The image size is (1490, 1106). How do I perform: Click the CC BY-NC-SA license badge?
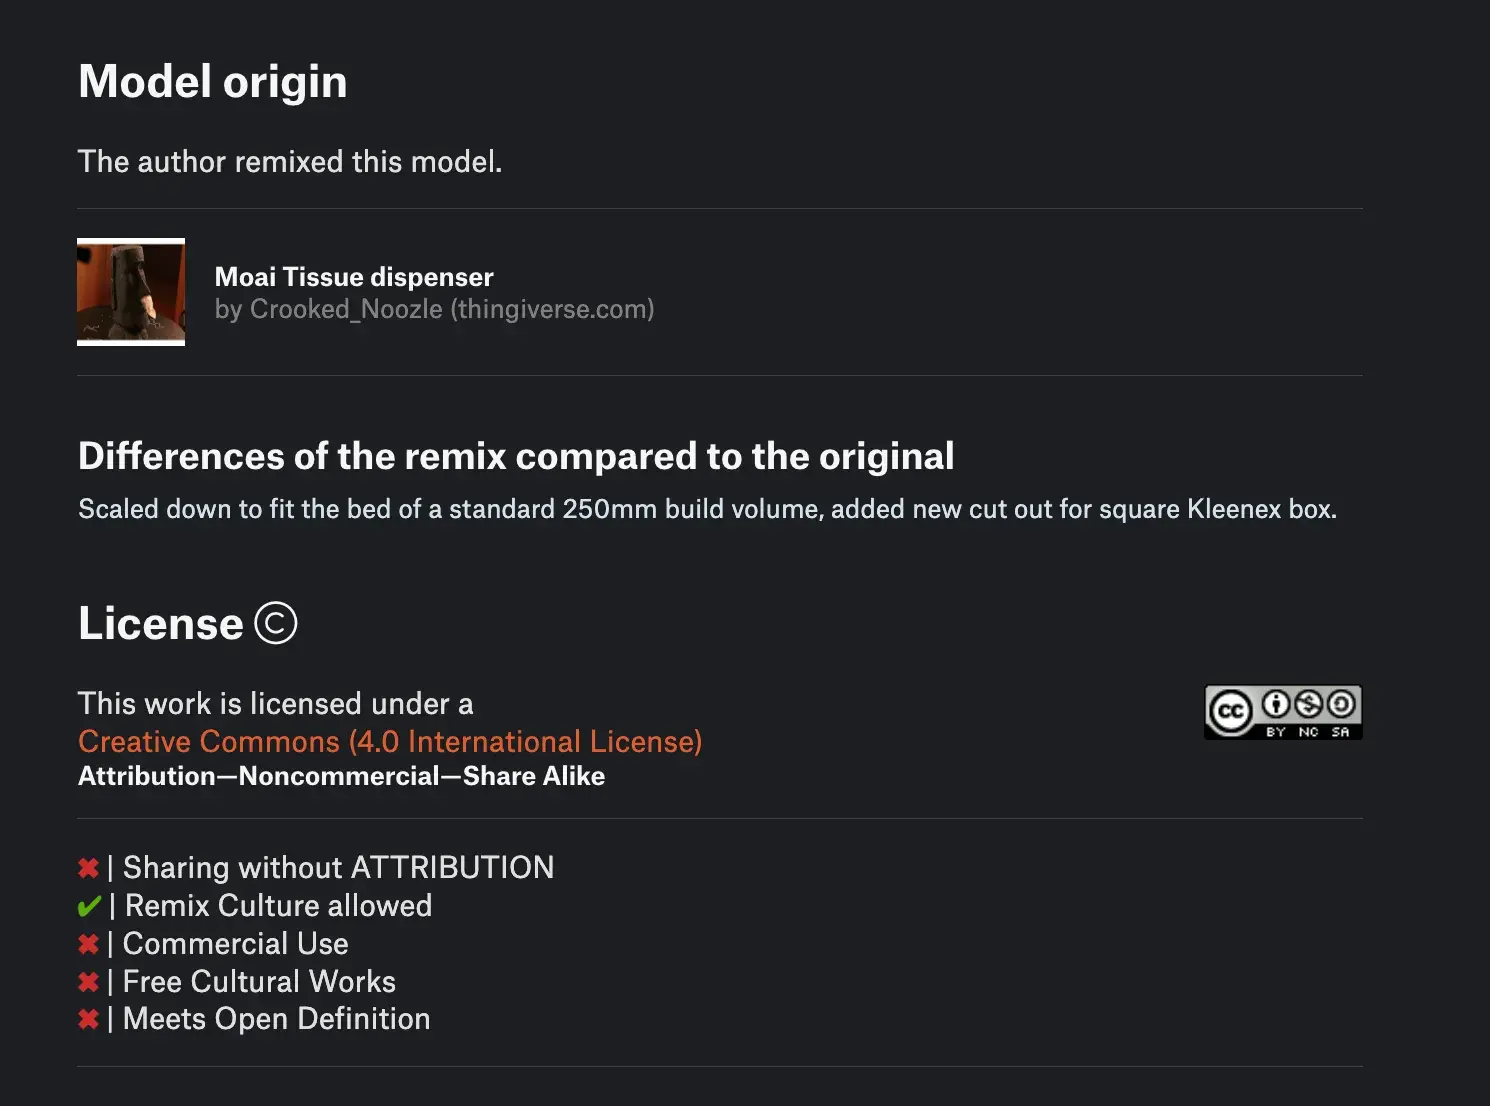click(1283, 712)
